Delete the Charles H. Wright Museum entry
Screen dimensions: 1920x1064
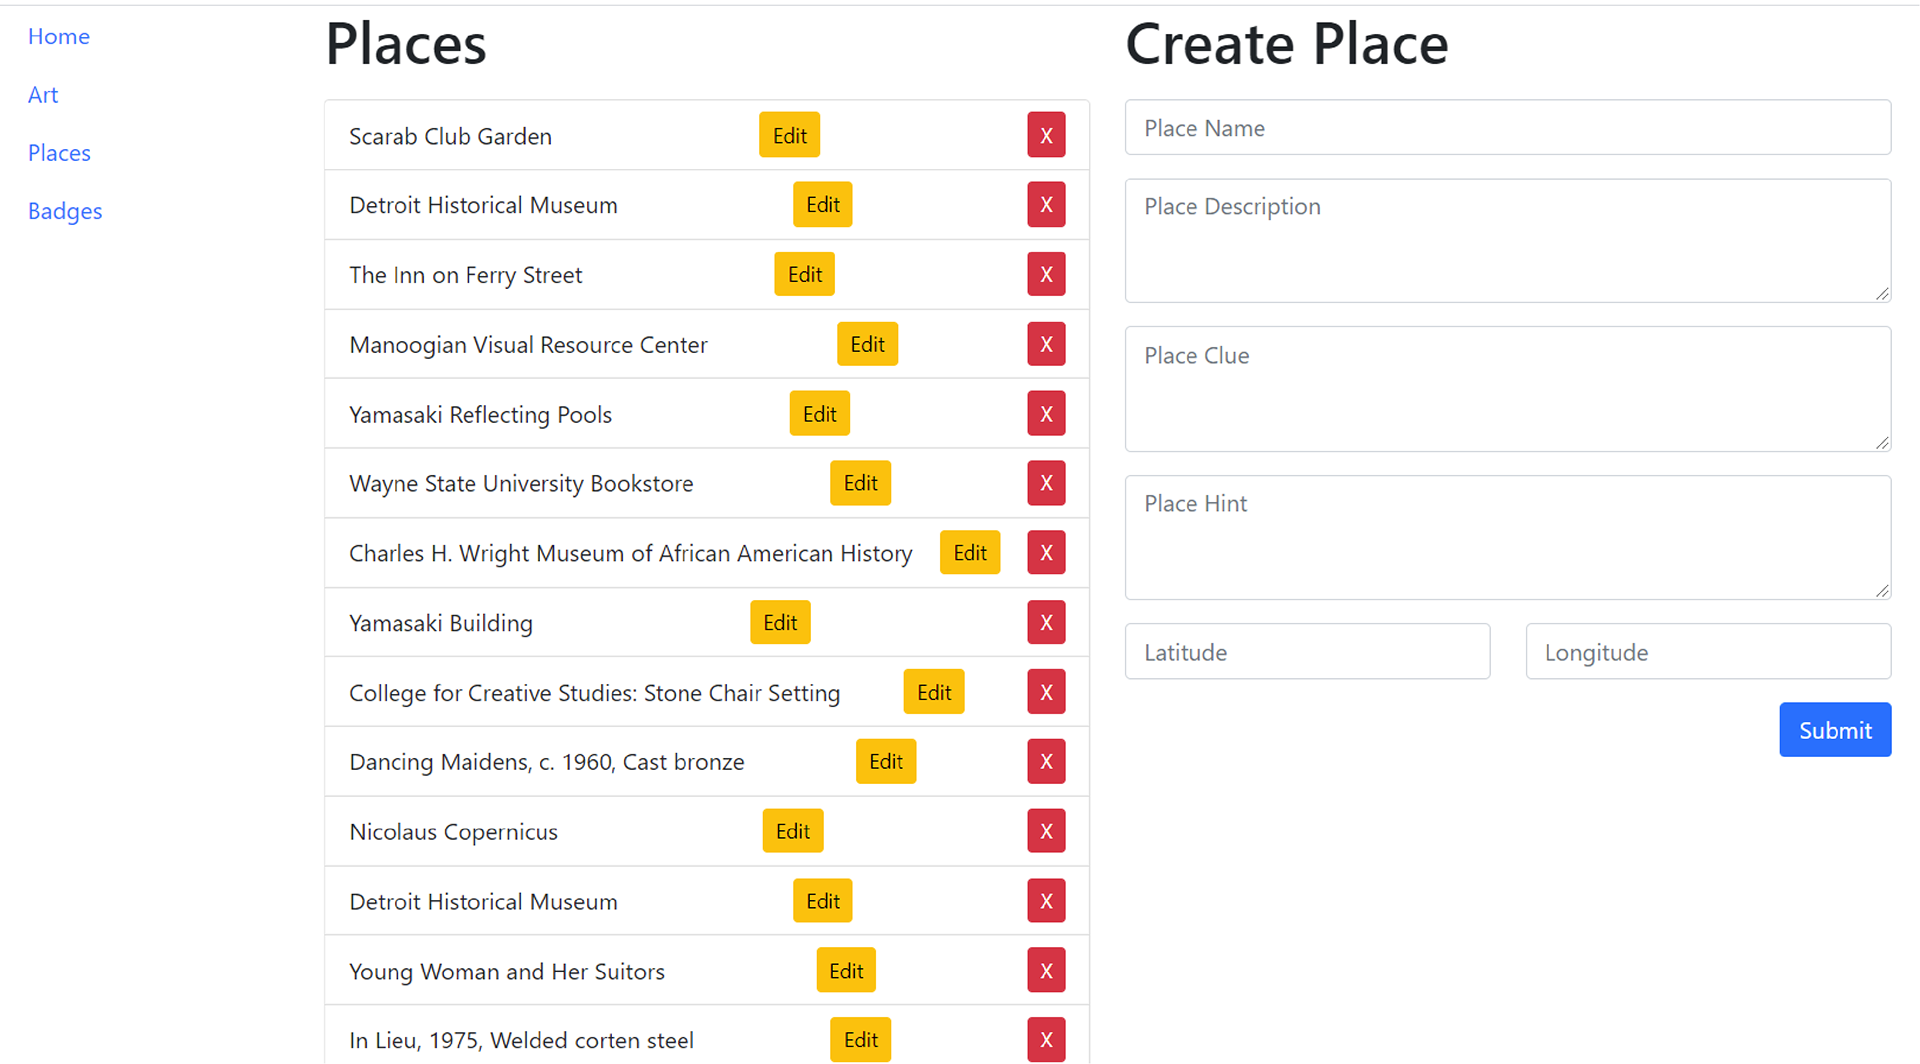click(1046, 553)
